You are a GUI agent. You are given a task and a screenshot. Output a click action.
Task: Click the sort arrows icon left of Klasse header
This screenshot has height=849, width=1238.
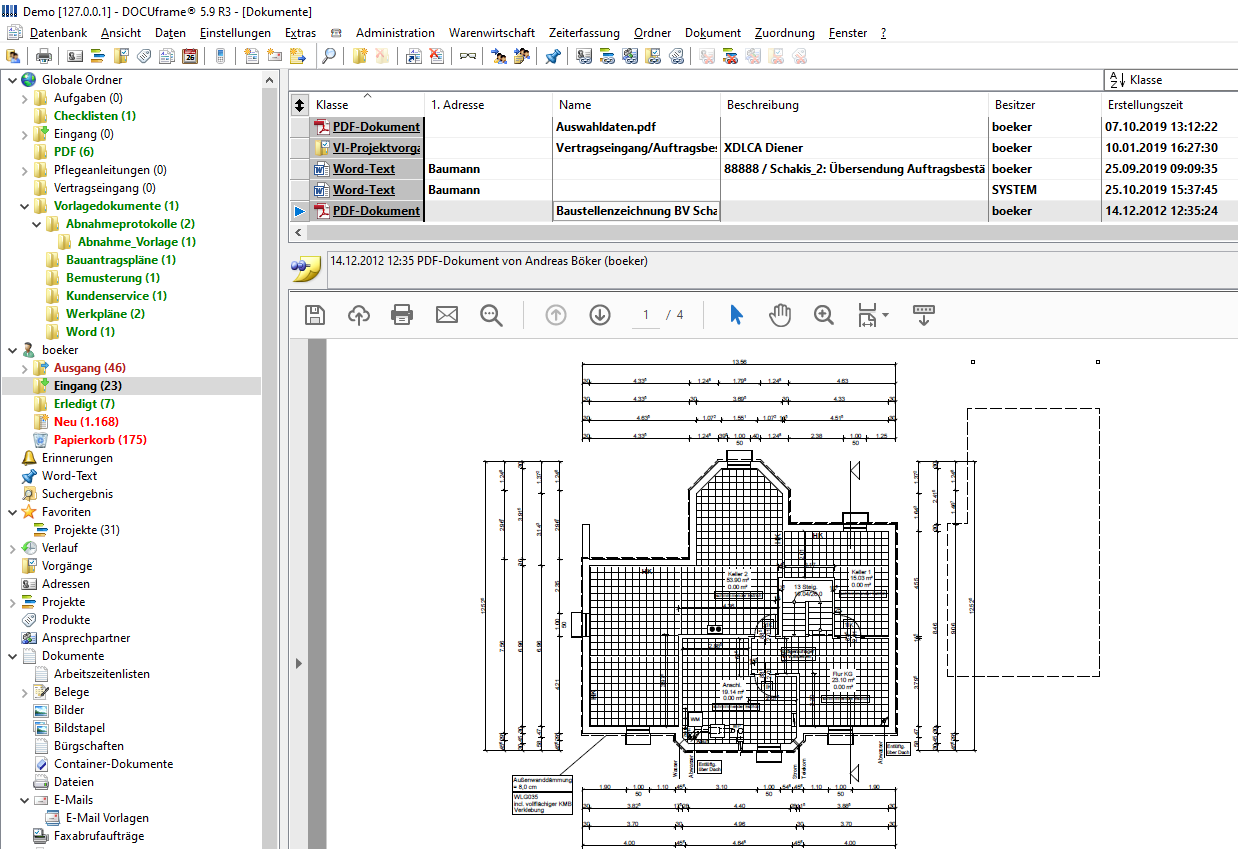[x=299, y=105]
